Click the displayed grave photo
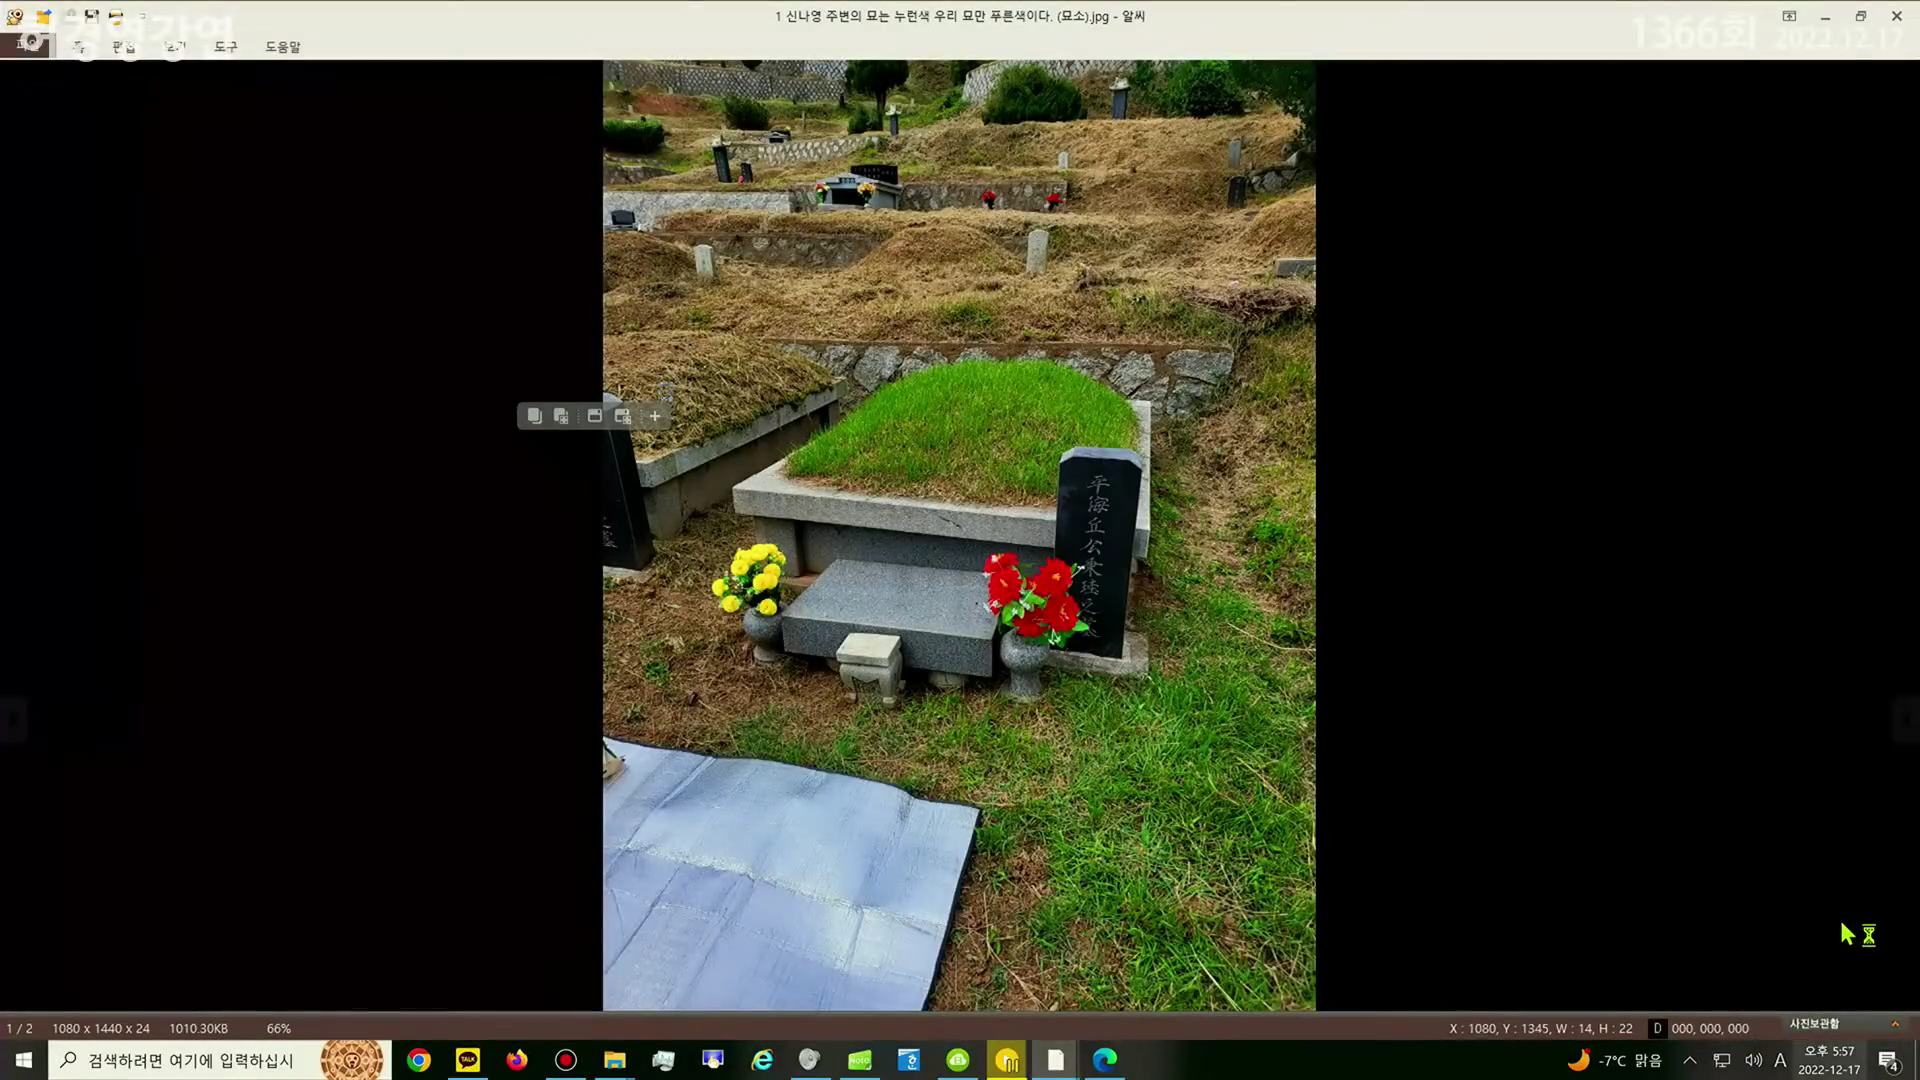 959,535
